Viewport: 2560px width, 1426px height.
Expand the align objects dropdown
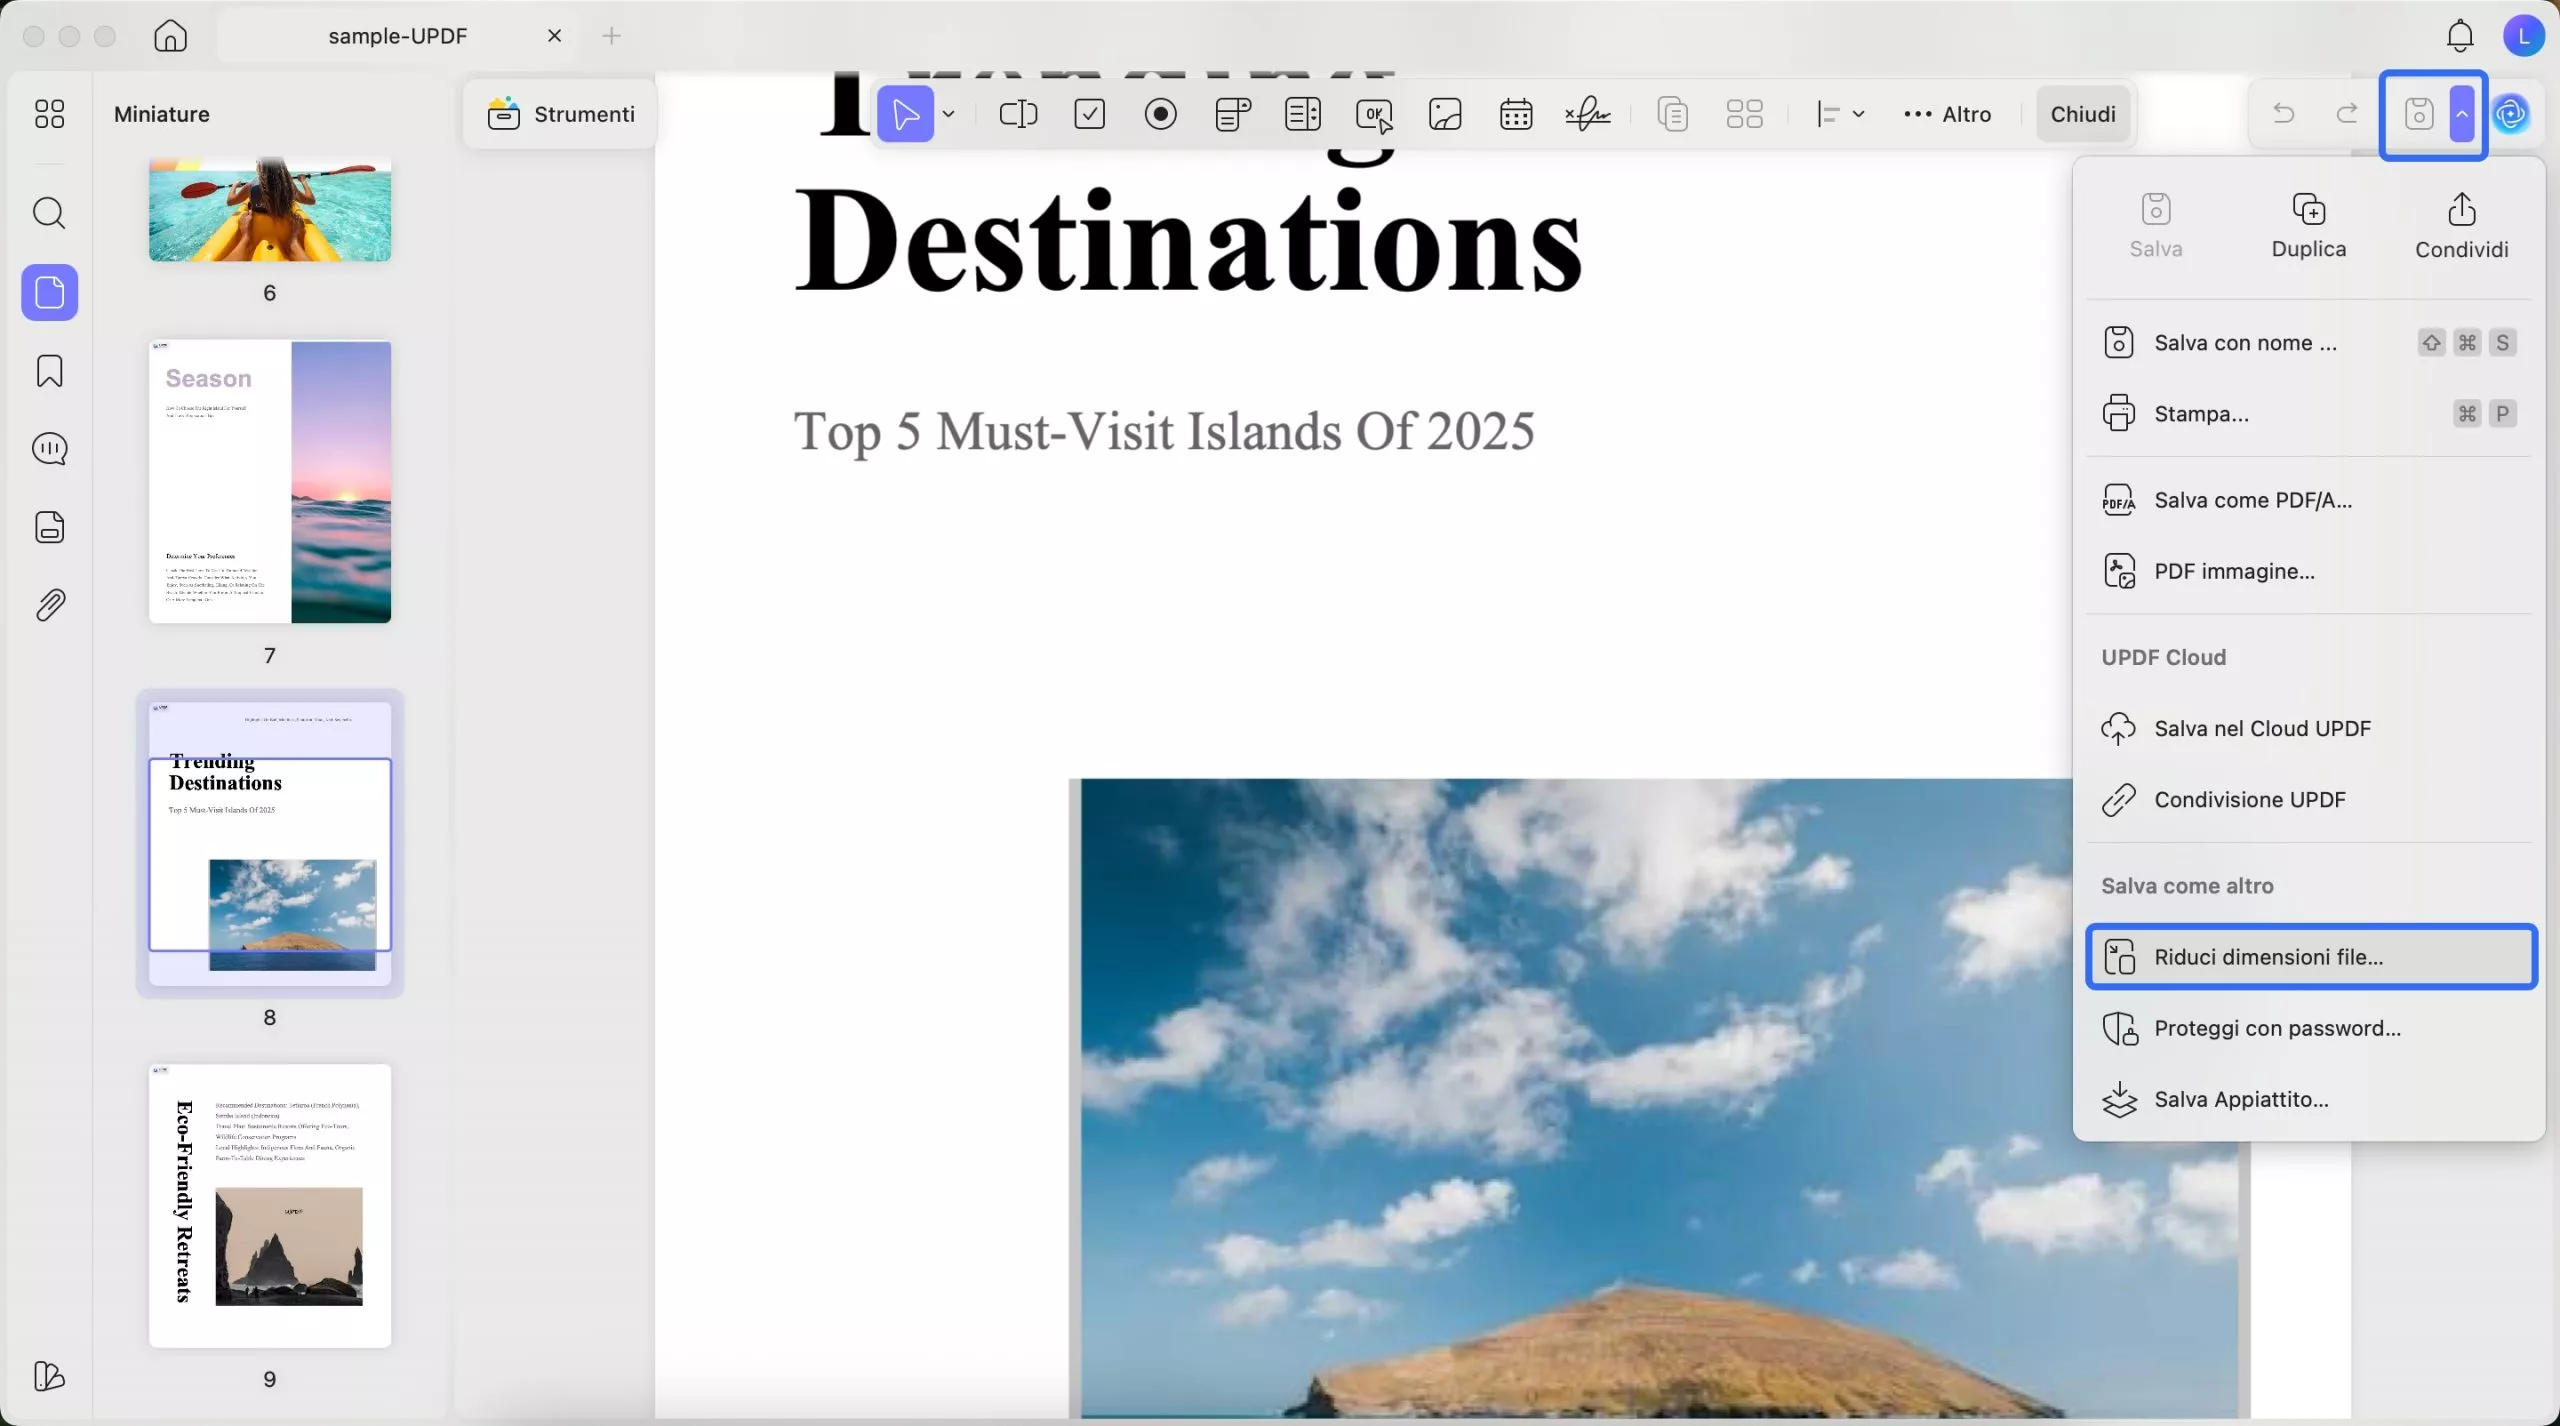click(x=1840, y=114)
